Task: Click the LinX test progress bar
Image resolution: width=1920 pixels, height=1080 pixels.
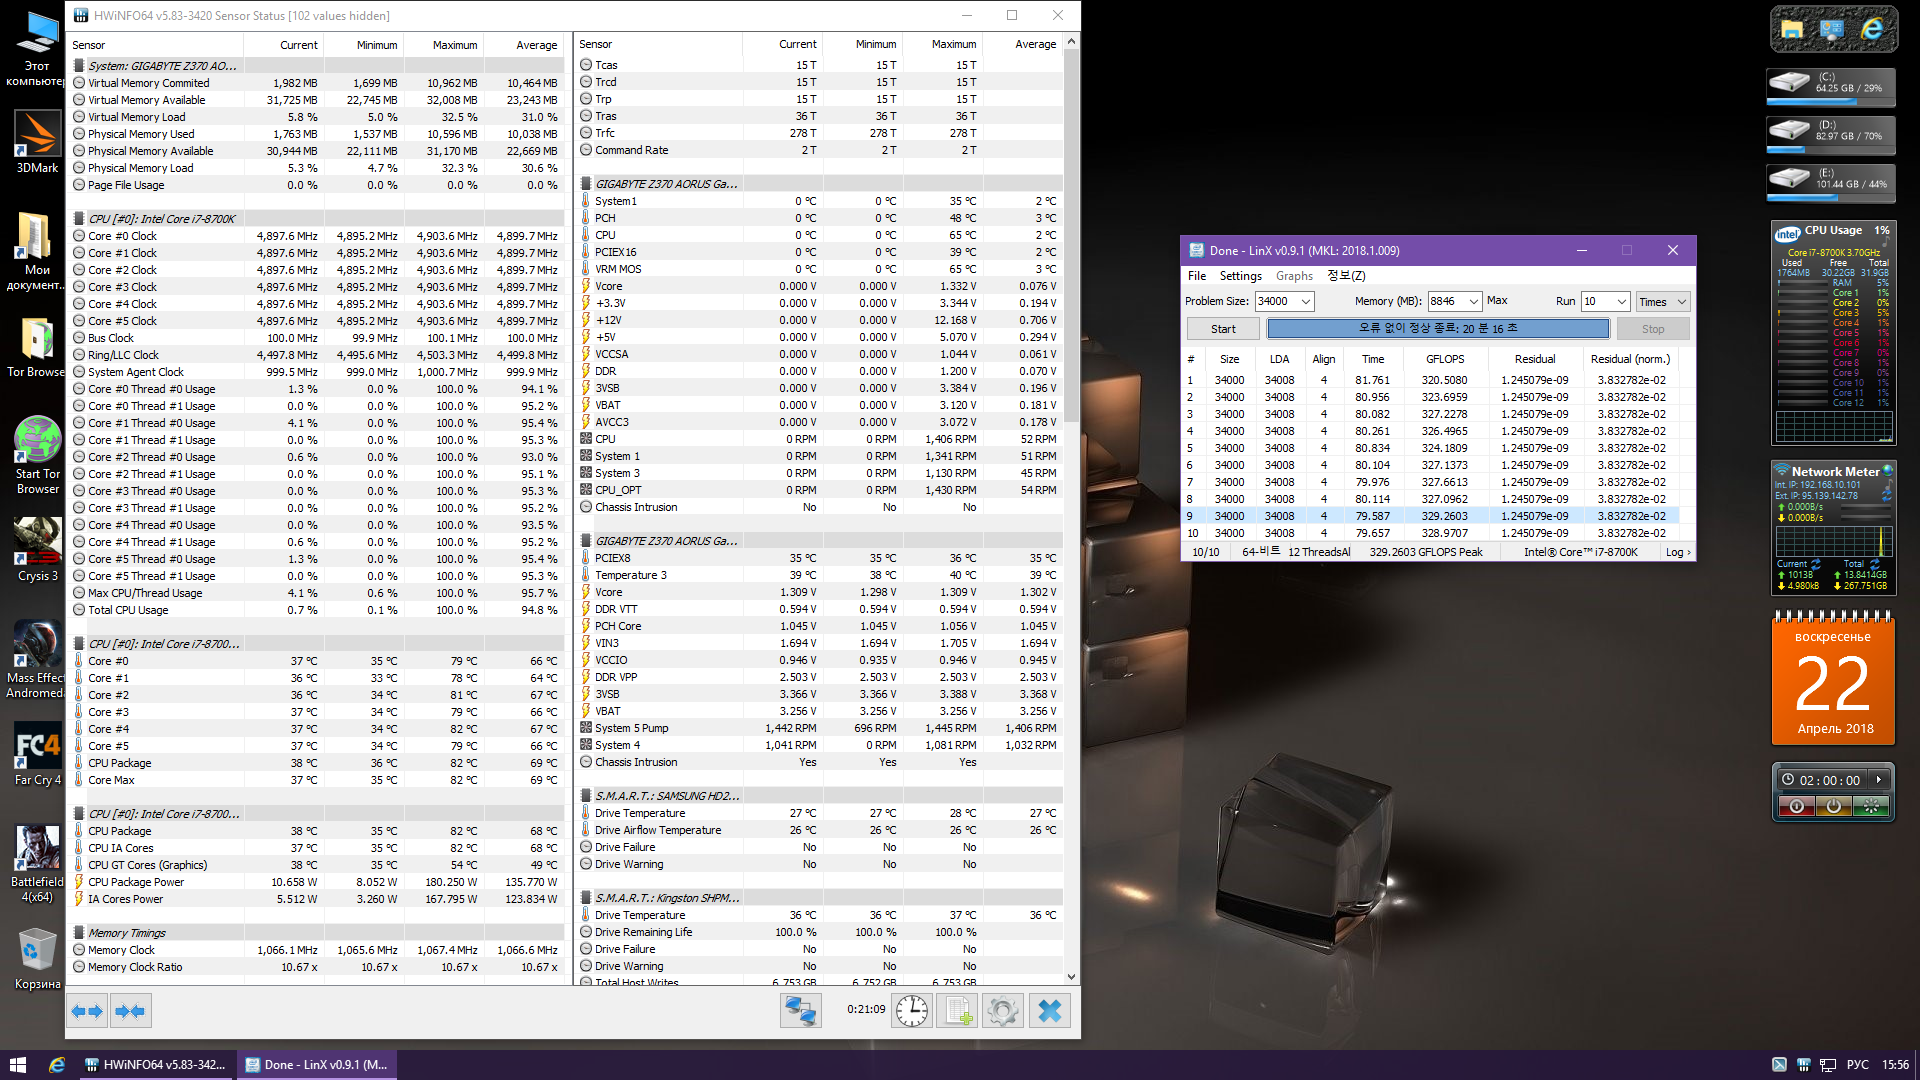Action: click(x=1437, y=329)
